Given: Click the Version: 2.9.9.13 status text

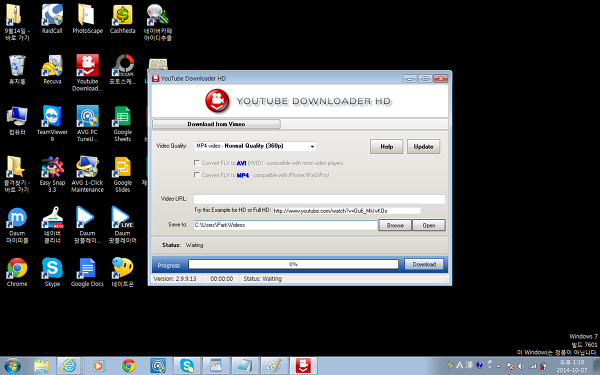Looking at the screenshot, I should click(x=175, y=279).
